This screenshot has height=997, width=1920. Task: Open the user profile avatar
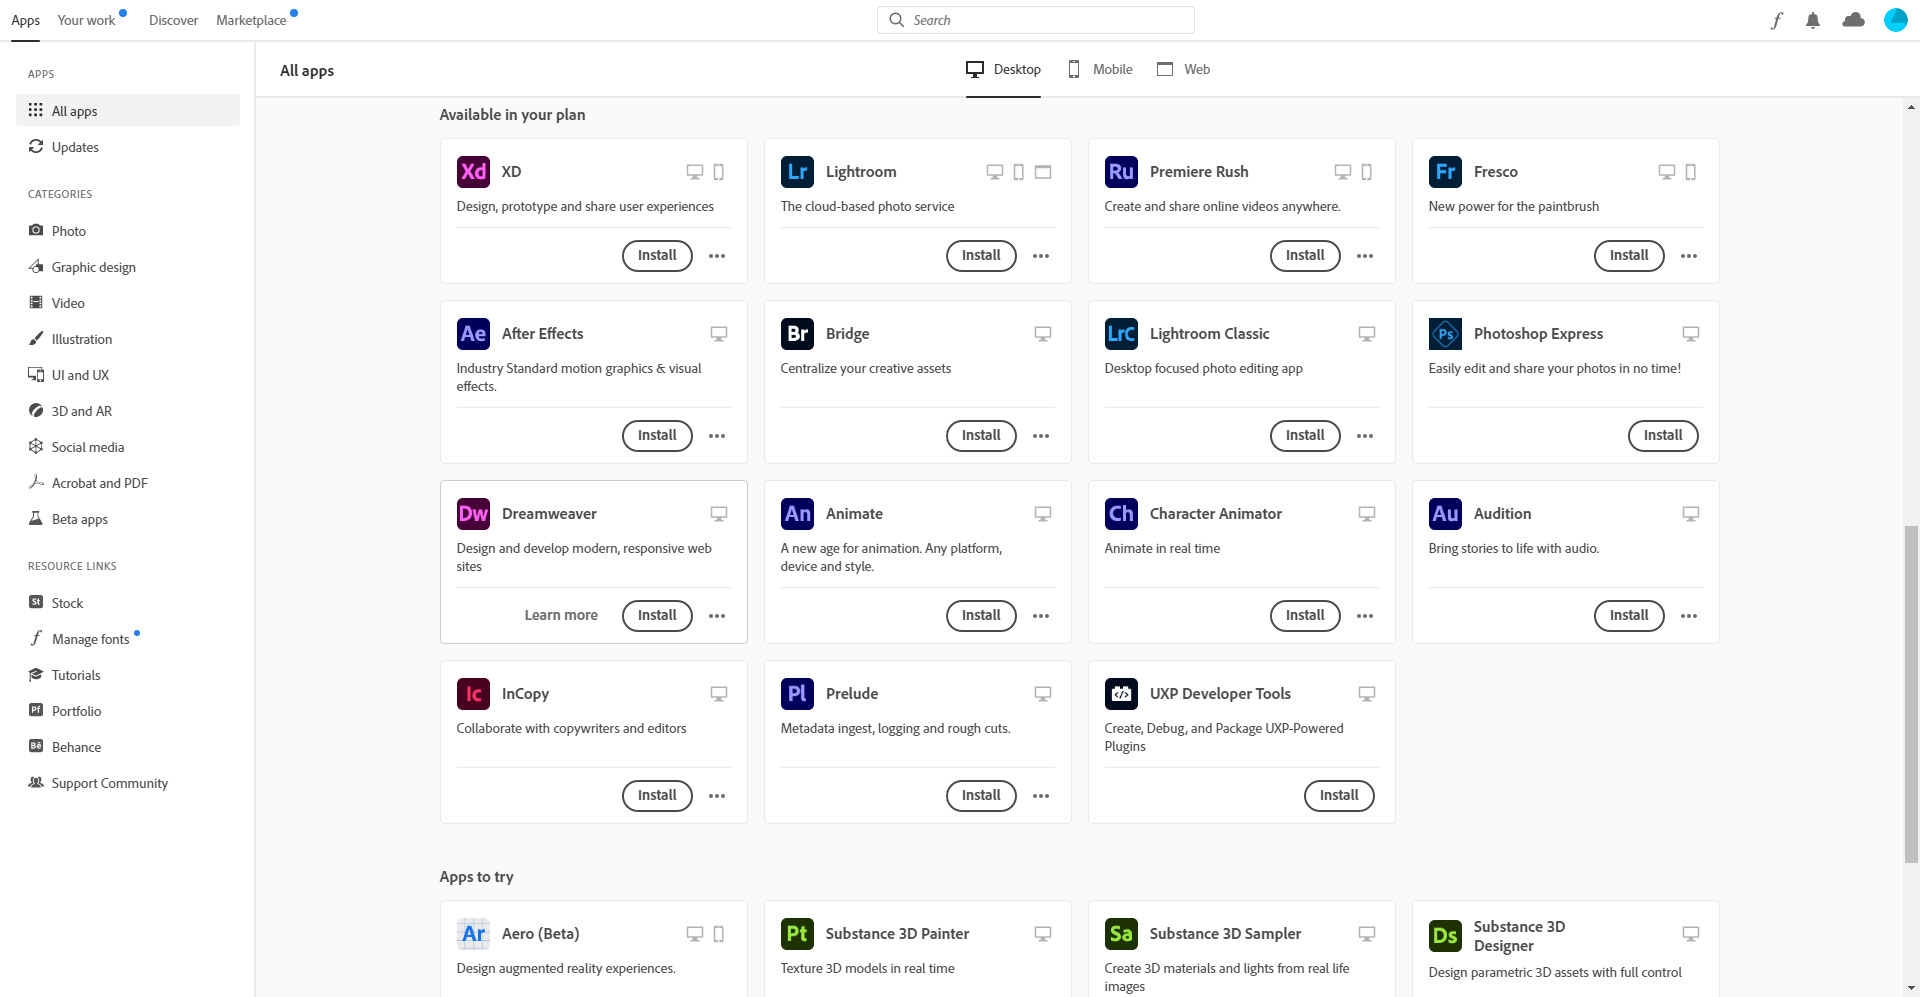[x=1895, y=20]
